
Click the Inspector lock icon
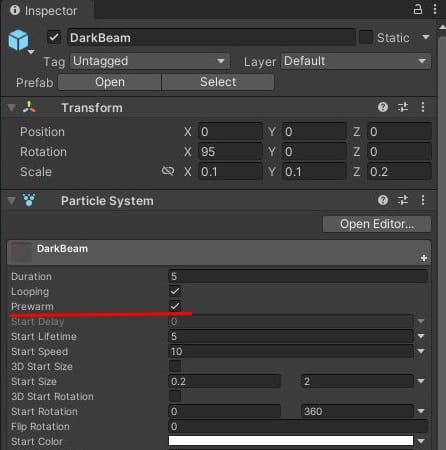tap(417, 9)
